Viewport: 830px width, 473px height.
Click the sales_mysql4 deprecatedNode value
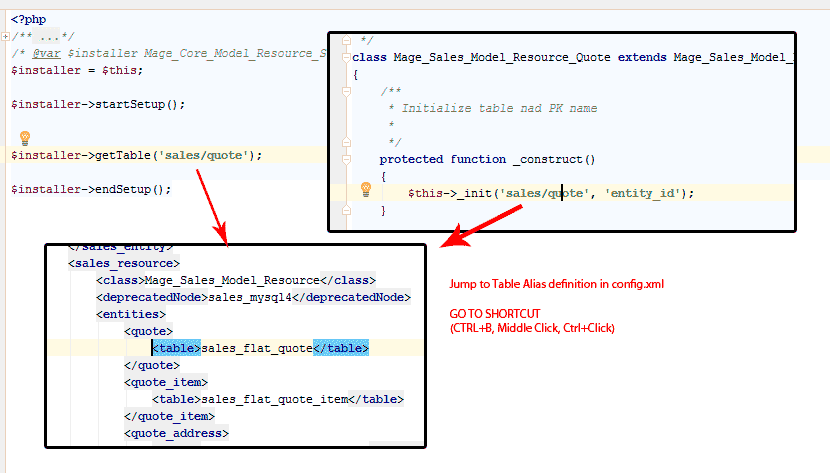pos(250,297)
